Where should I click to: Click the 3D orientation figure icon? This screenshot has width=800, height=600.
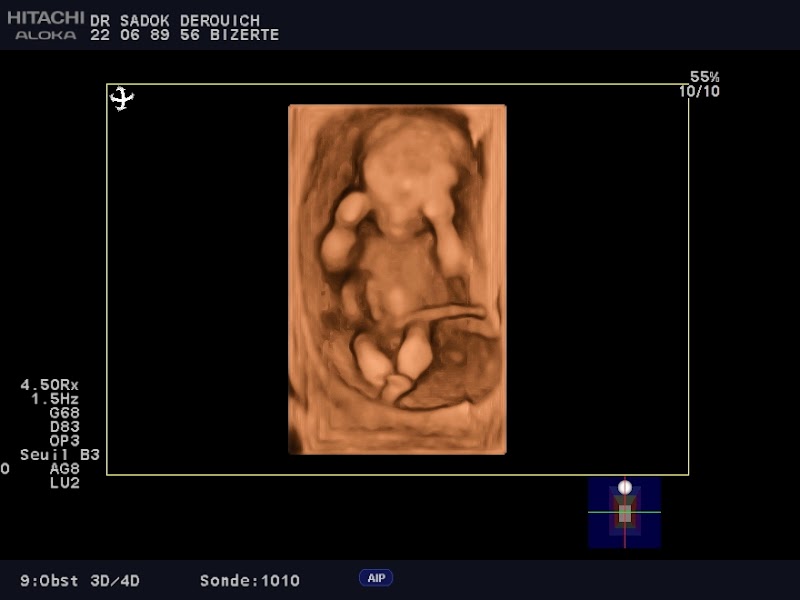pyautogui.click(x=121, y=98)
